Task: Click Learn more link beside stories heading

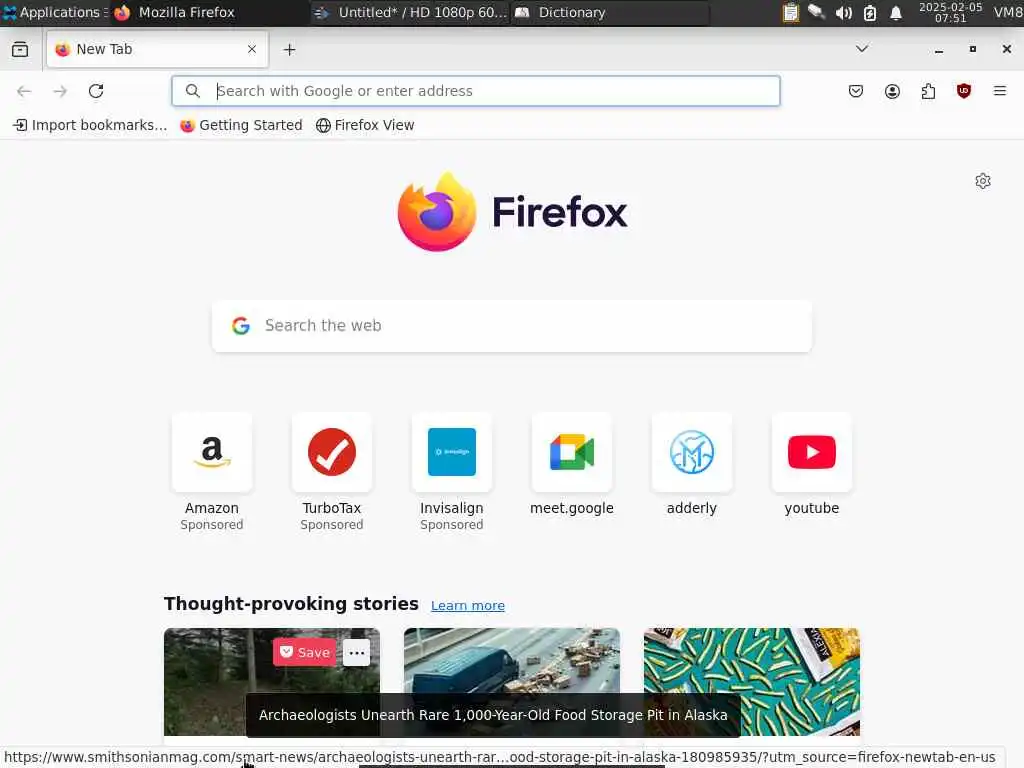Action: (468, 606)
